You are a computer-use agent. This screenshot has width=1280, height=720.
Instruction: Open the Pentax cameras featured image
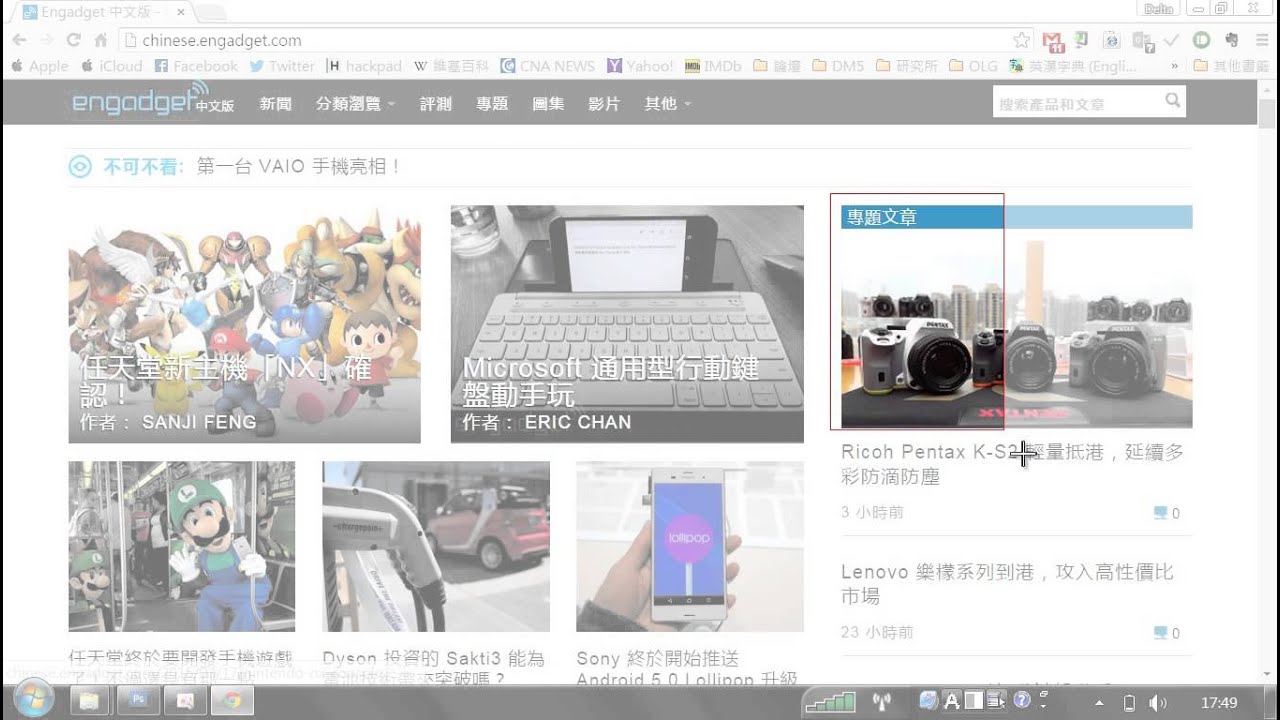(1016, 329)
